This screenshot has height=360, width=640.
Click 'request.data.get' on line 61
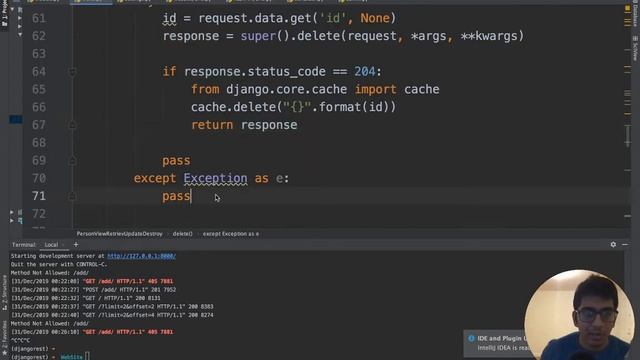pos(254,18)
